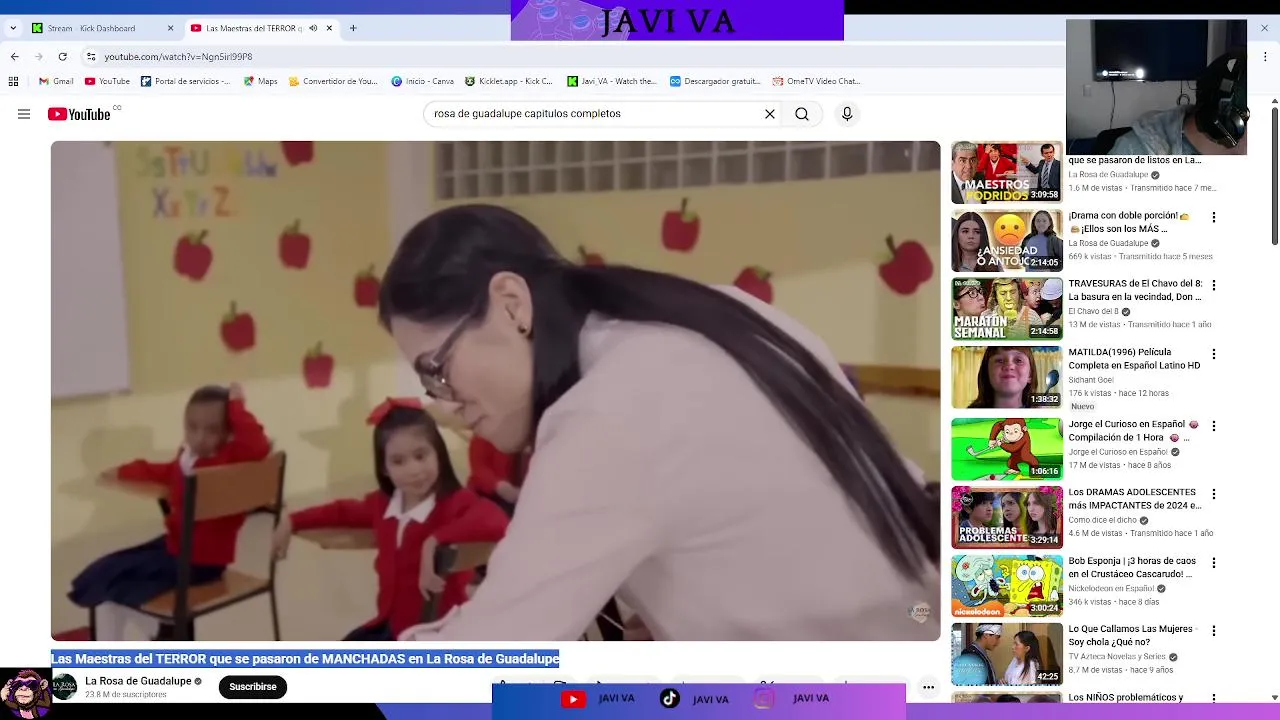Open the YouTube hamburger guide menu
Image resolution: width=1280 pixels, height=720 pixels.
point(24,114)
